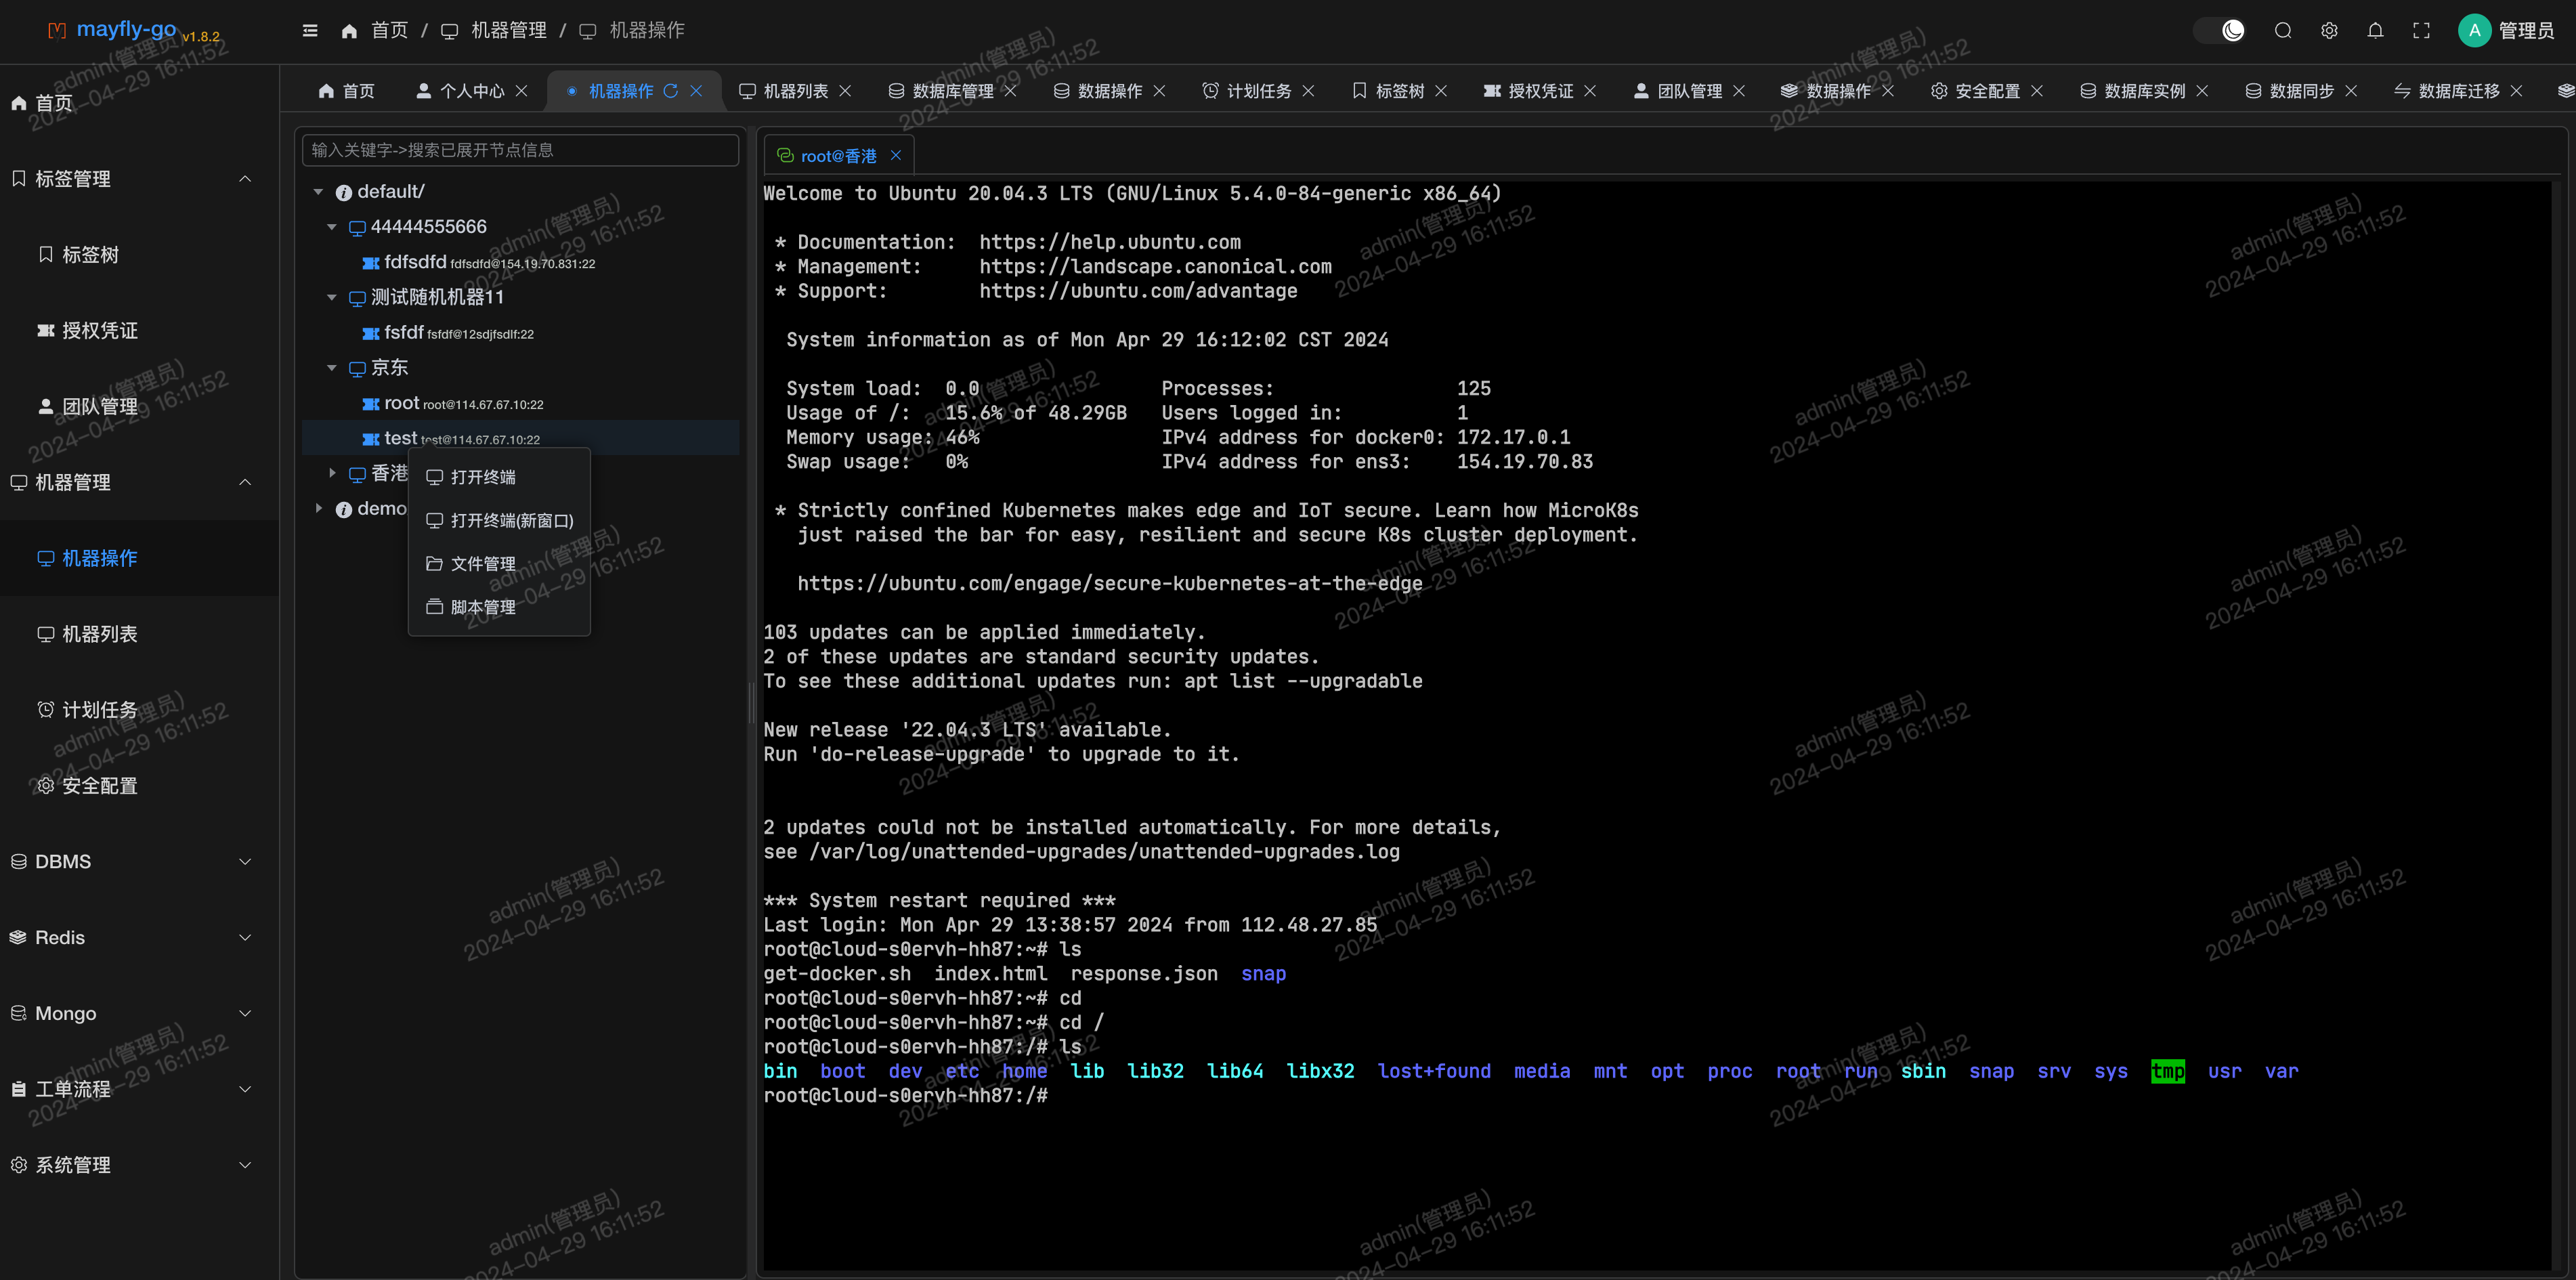Open 团队管理 sidebar item
2576x1280 pixels.
pyautogui.click(x=139, y=406)
